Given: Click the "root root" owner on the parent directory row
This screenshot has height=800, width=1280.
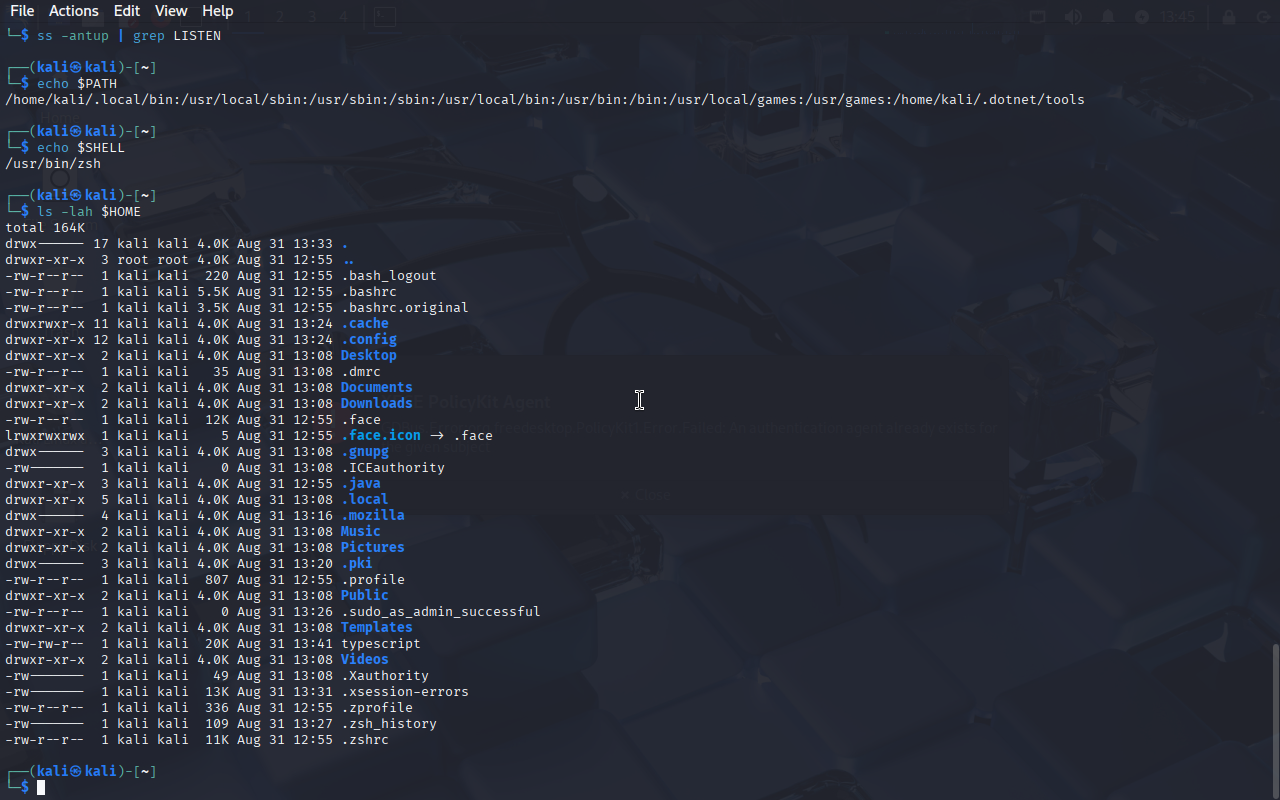Looking at the screenshot, I should (153, 260).
